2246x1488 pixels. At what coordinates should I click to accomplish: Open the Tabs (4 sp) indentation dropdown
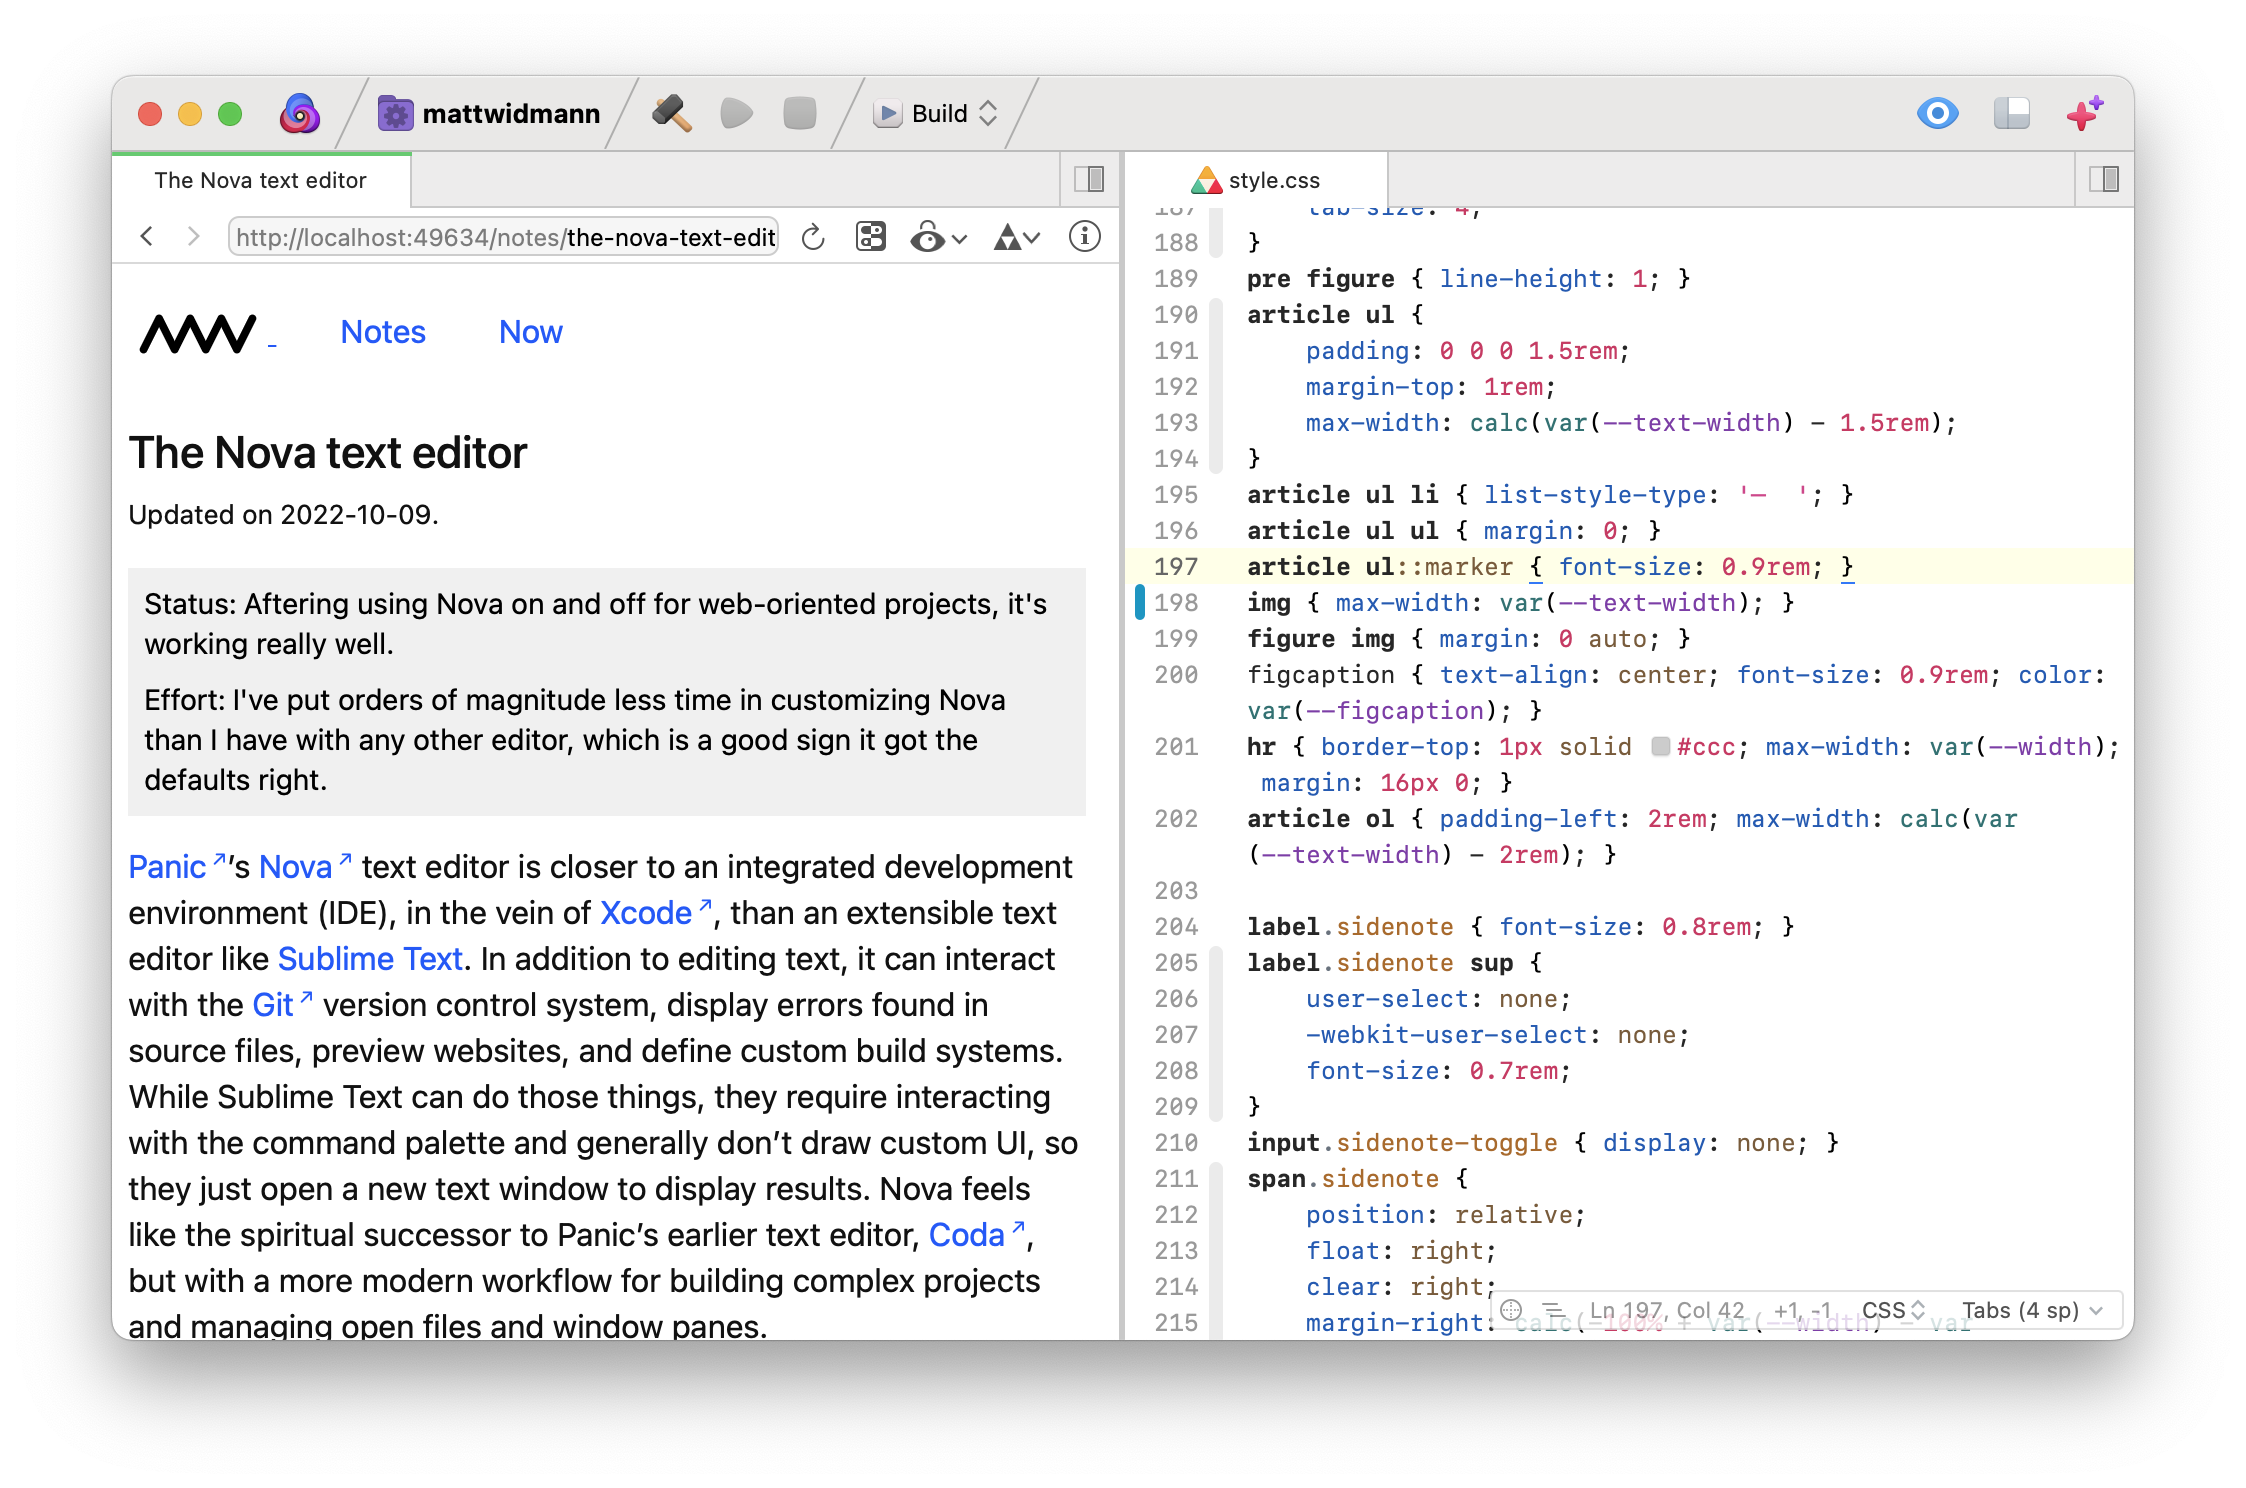(2031, 1310)
